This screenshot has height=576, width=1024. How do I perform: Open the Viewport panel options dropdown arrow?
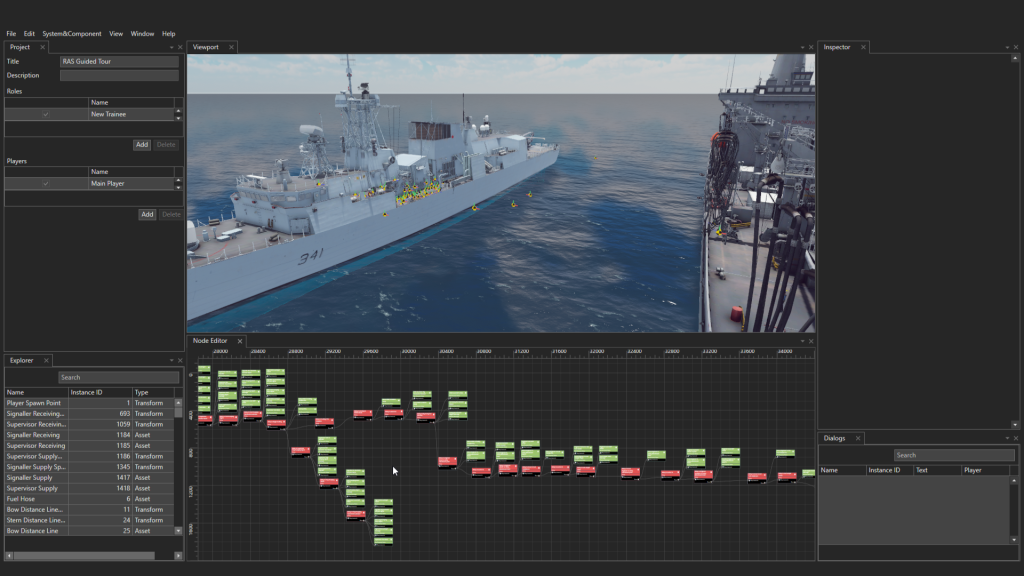tap(802, 47)
